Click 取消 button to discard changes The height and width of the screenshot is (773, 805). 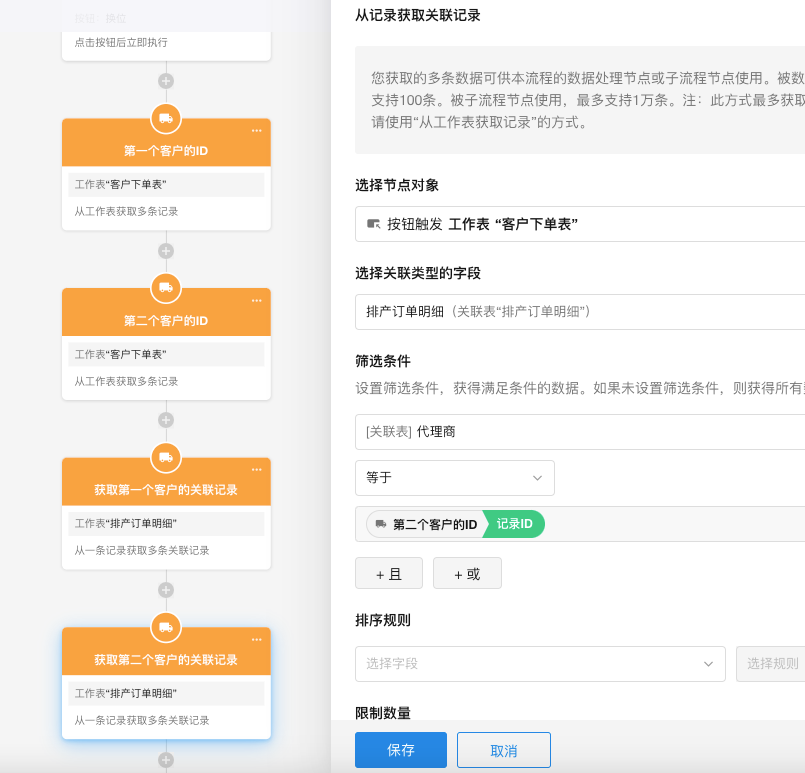(504, 750)
